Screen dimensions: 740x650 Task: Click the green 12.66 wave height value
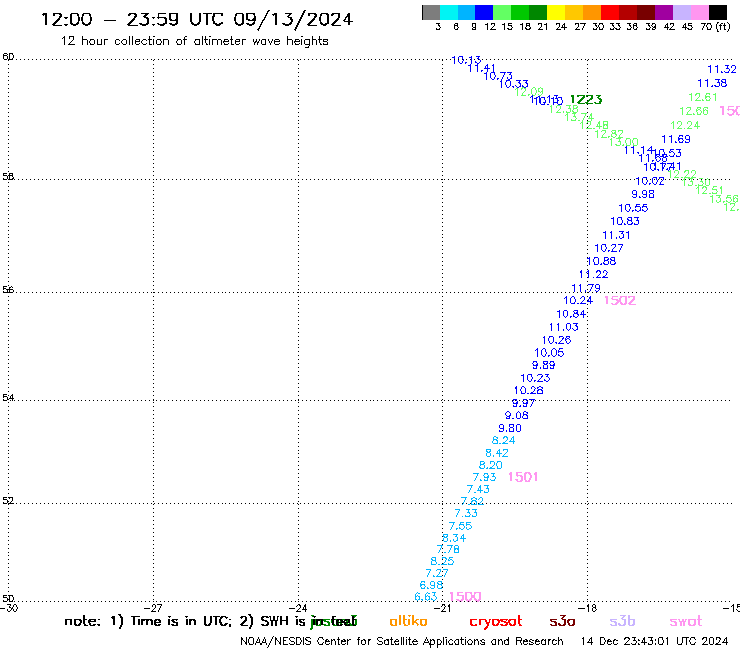(x=694, y=111)
